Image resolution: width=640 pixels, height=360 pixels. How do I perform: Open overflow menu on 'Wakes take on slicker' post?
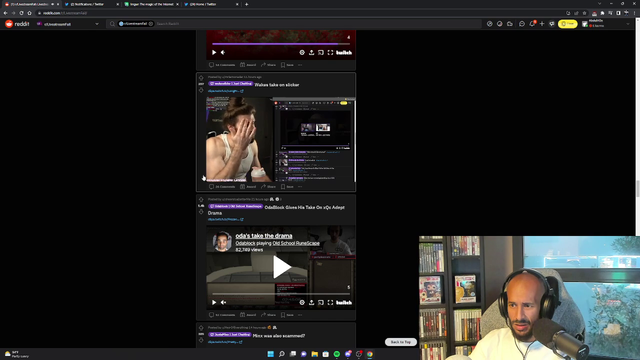pyautogui.click(x=300, y=187)
